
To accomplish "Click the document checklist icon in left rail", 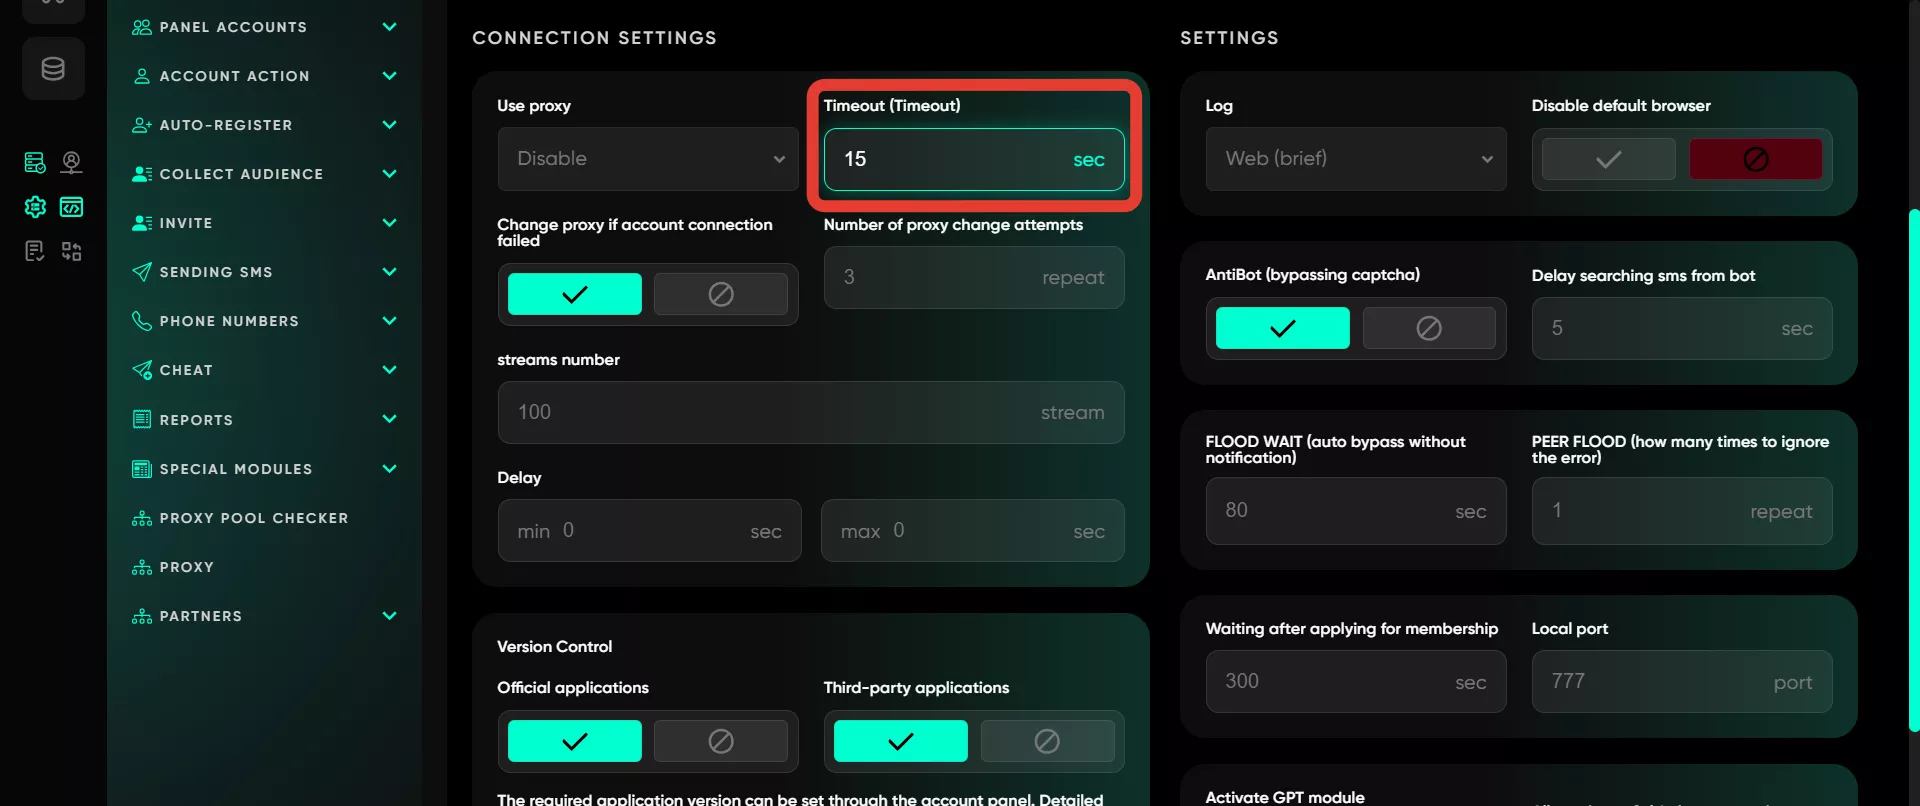I will 35,251.
